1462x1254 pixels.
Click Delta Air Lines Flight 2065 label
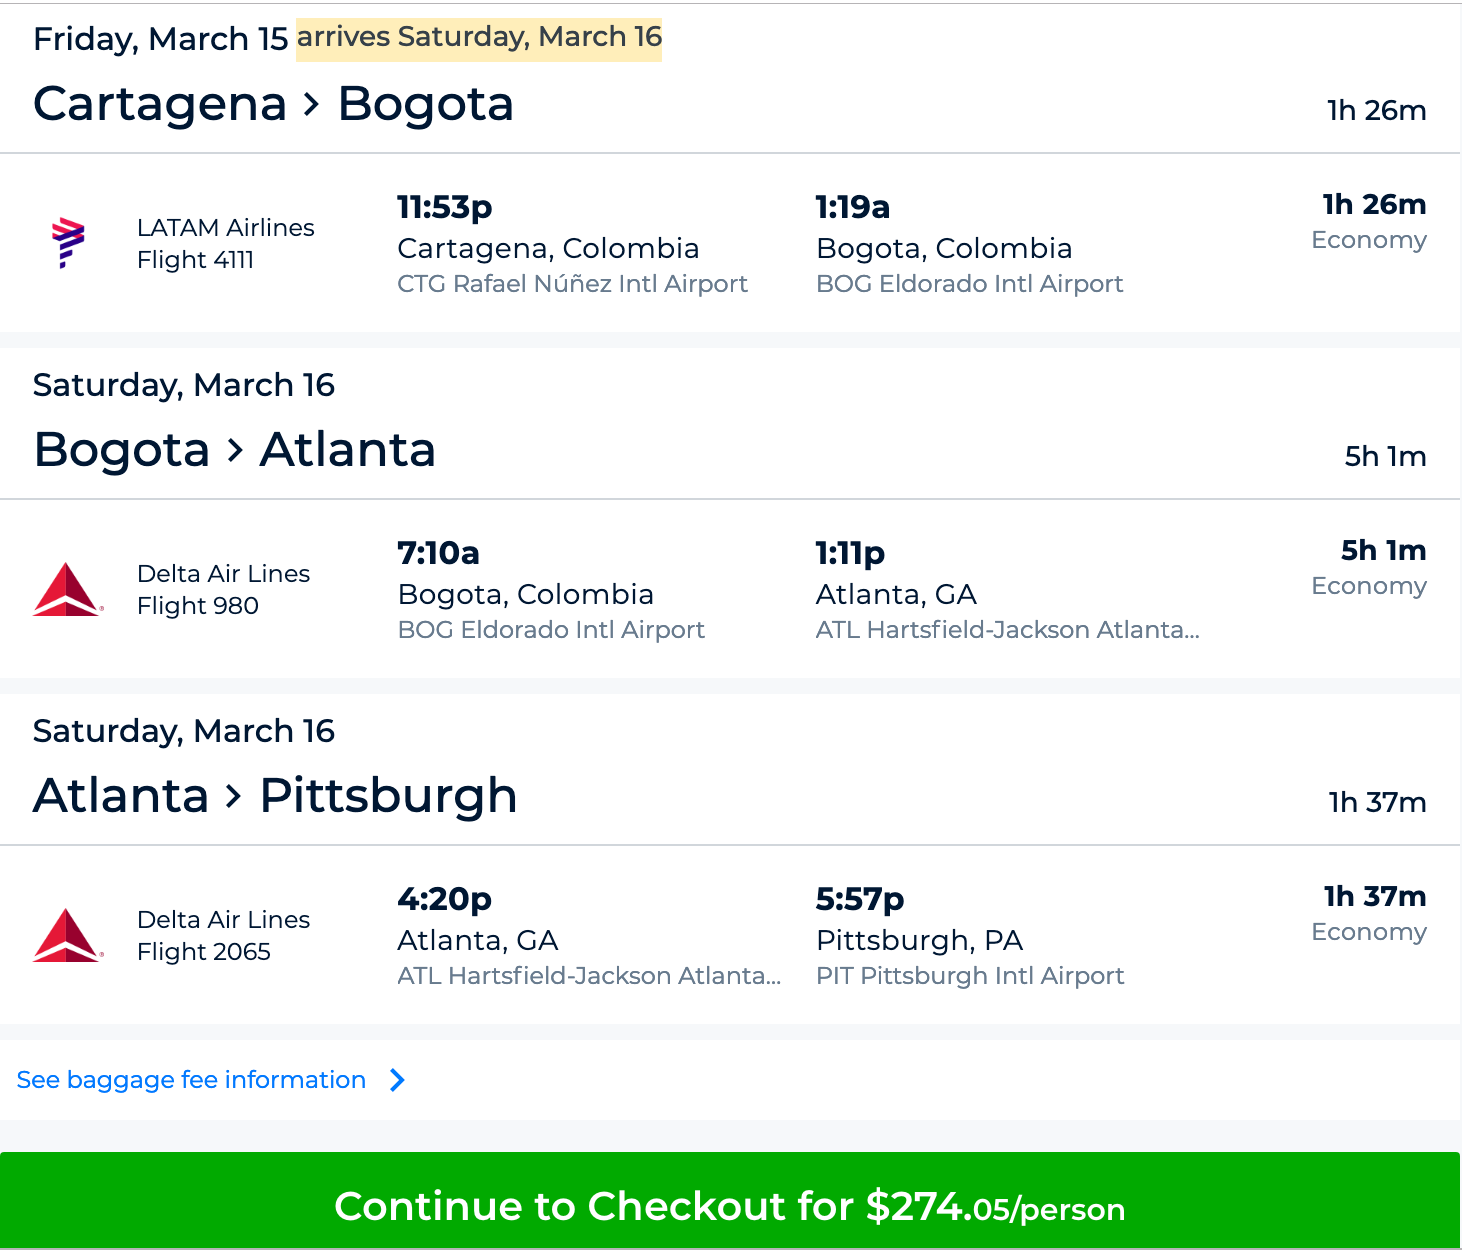[223, 935]
